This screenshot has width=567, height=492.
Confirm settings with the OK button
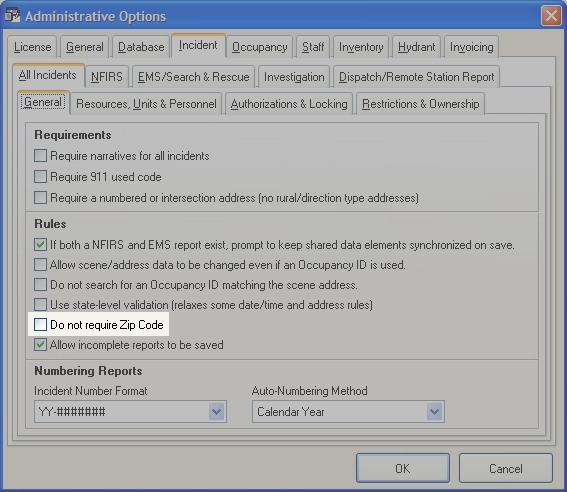pyautogui.click(x=403, y=468)
